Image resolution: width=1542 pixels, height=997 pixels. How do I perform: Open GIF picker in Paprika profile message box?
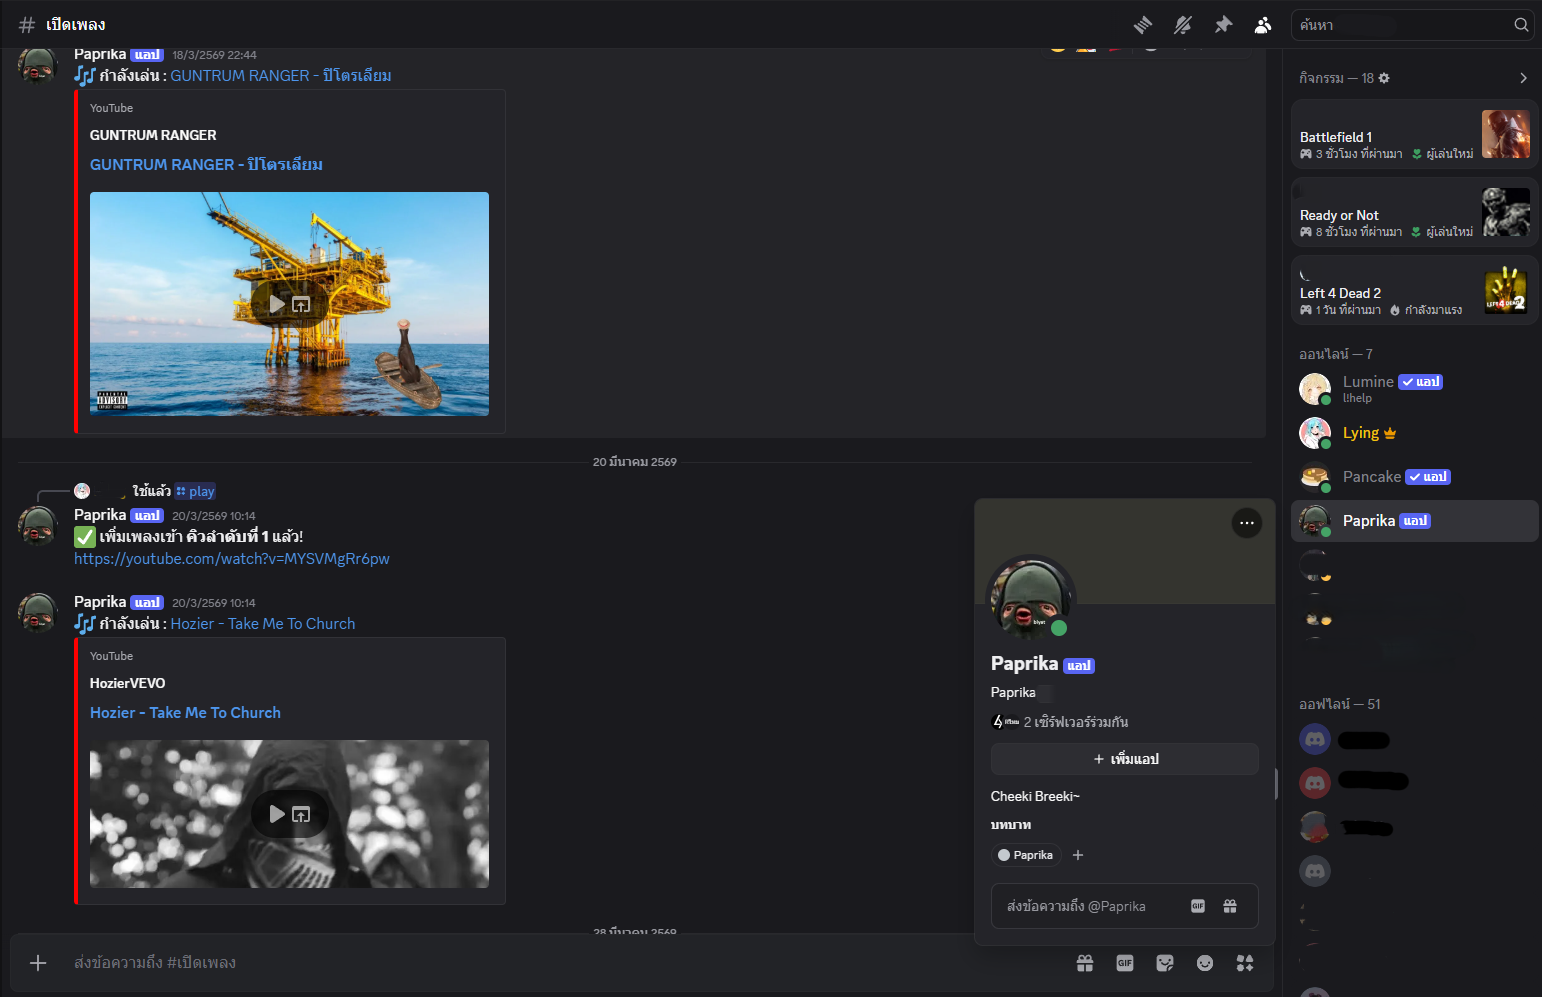tap(1198, 906)
